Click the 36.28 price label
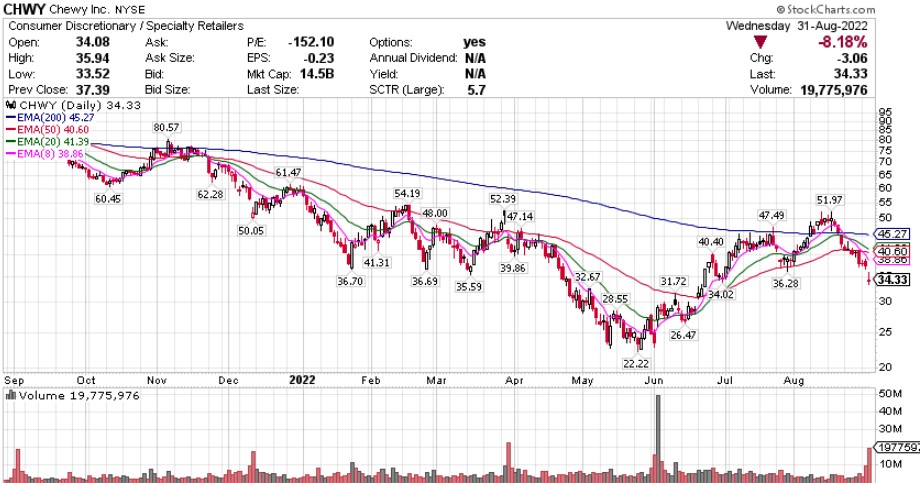This screenshot has height=483, width=923. click(x=785, y=284)
